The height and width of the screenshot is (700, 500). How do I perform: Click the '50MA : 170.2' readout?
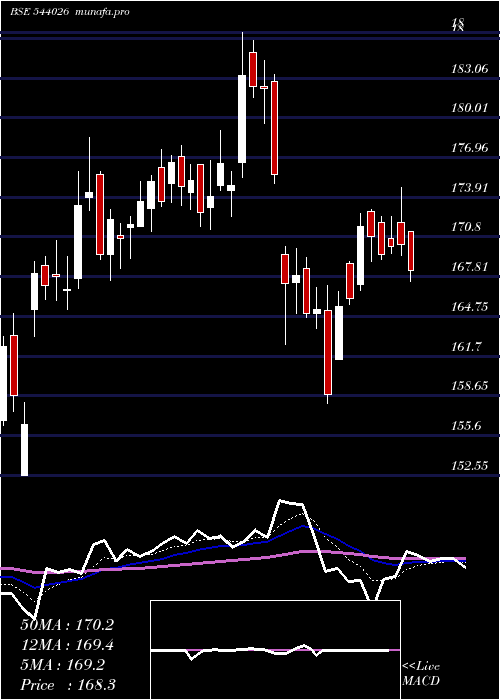[67, 625]
